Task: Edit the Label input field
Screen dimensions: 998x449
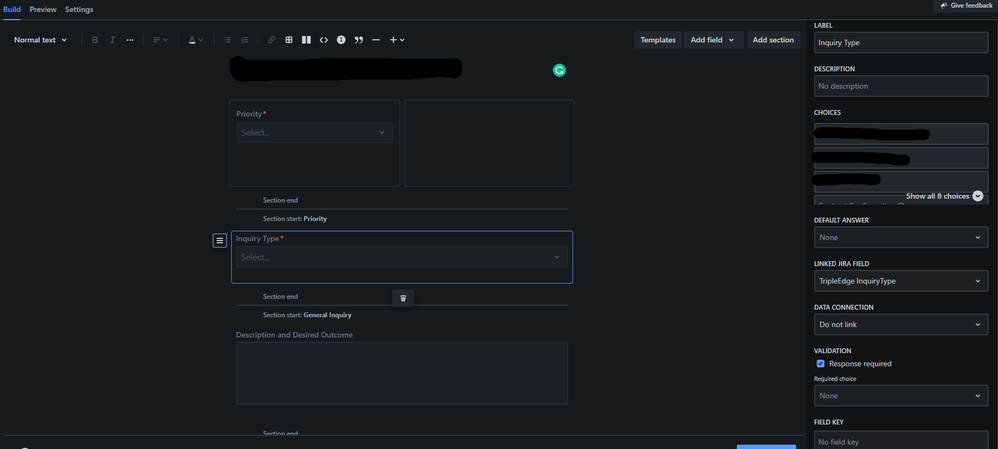Action: click(x=901, y=43)
